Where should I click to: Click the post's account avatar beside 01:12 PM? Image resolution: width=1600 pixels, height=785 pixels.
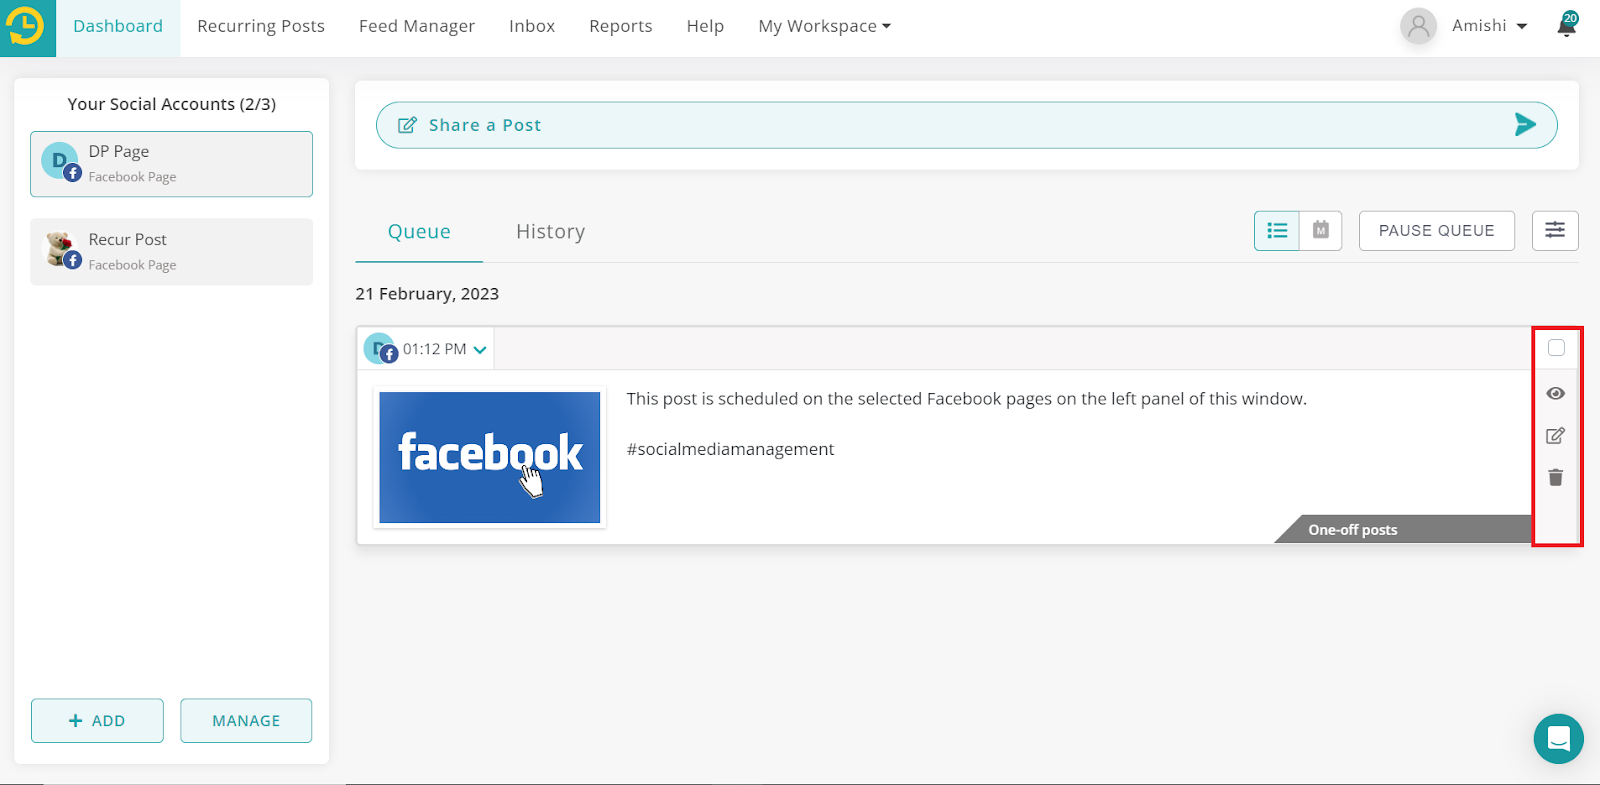coord(381,349)
